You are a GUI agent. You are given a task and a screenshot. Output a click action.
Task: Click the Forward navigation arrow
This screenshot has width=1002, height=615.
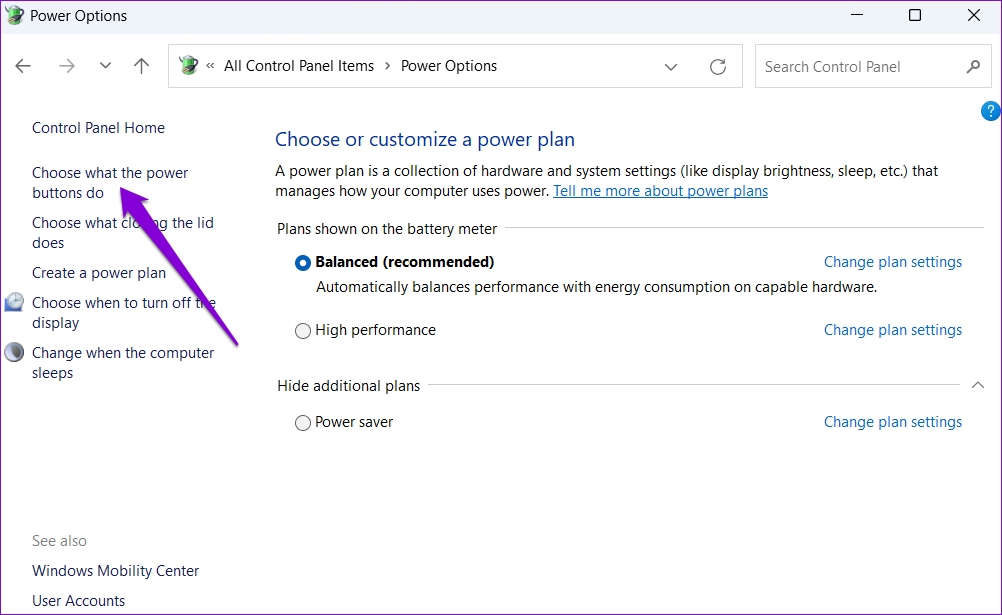pyautogui.click(x=66, y=67)
